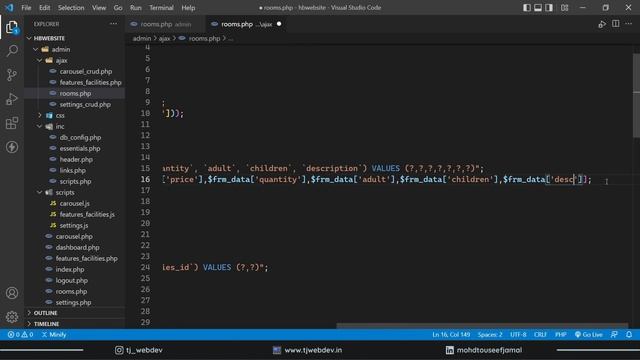This screenshot has width=640, height=360.
Task: Open the Terminal menu
Action: [161, 8]
